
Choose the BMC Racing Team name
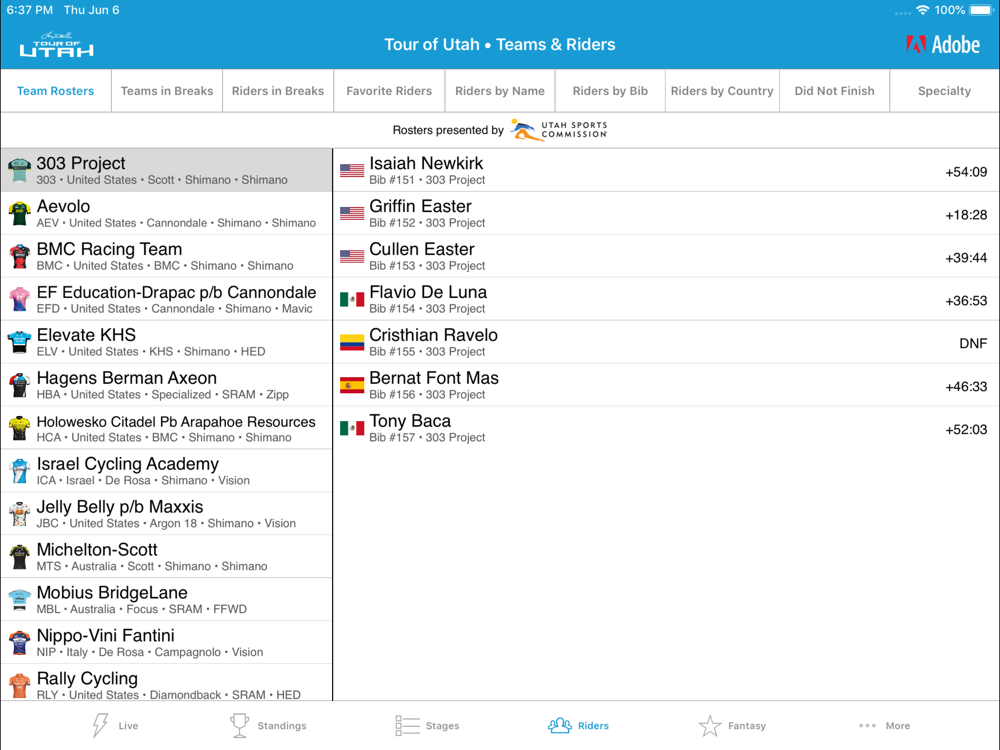pos(109,249)
